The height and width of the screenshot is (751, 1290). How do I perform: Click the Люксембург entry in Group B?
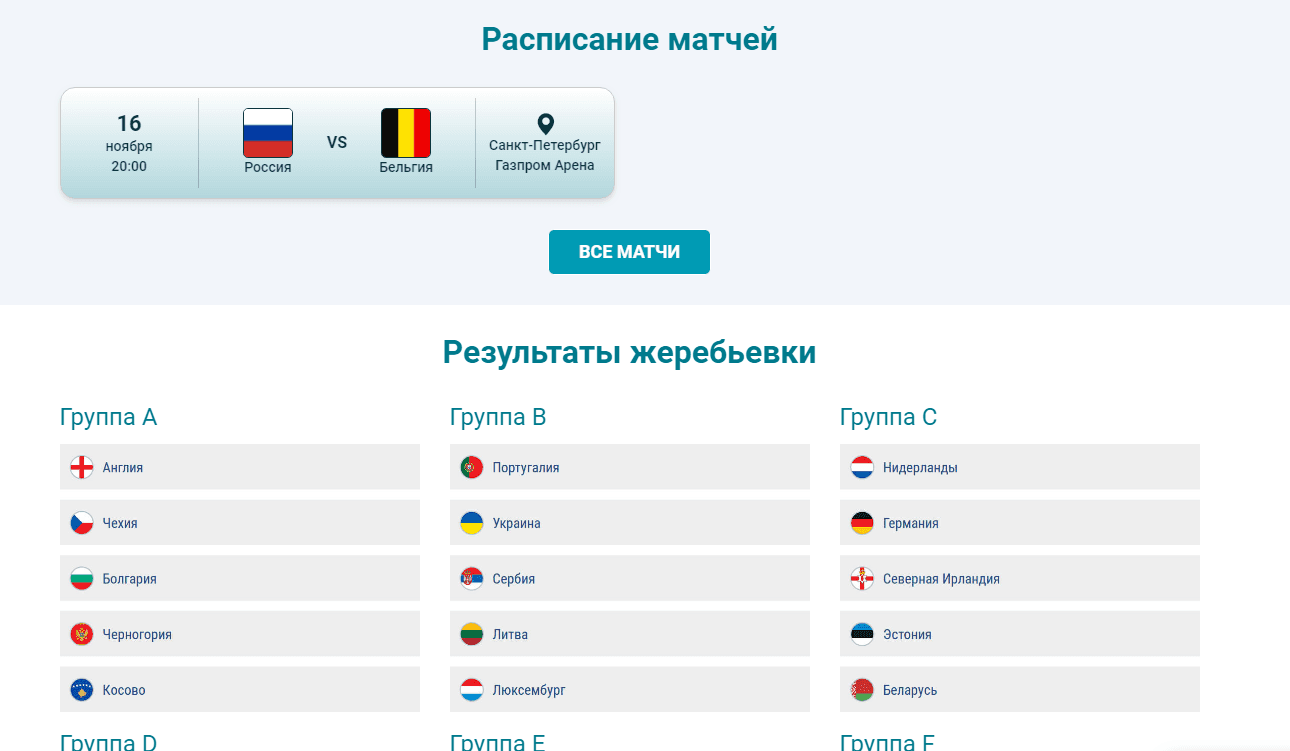pyautogui.click(x=629, y=689)
